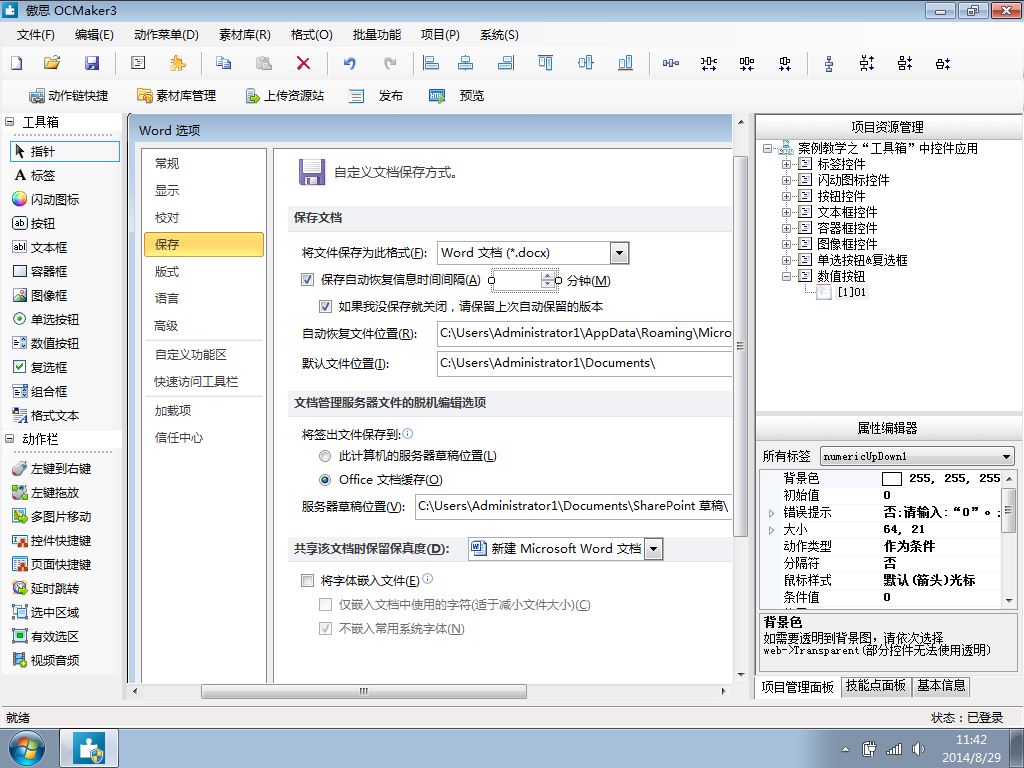
Task: Open the 素材库(R) menu
Action: [247, 34]
